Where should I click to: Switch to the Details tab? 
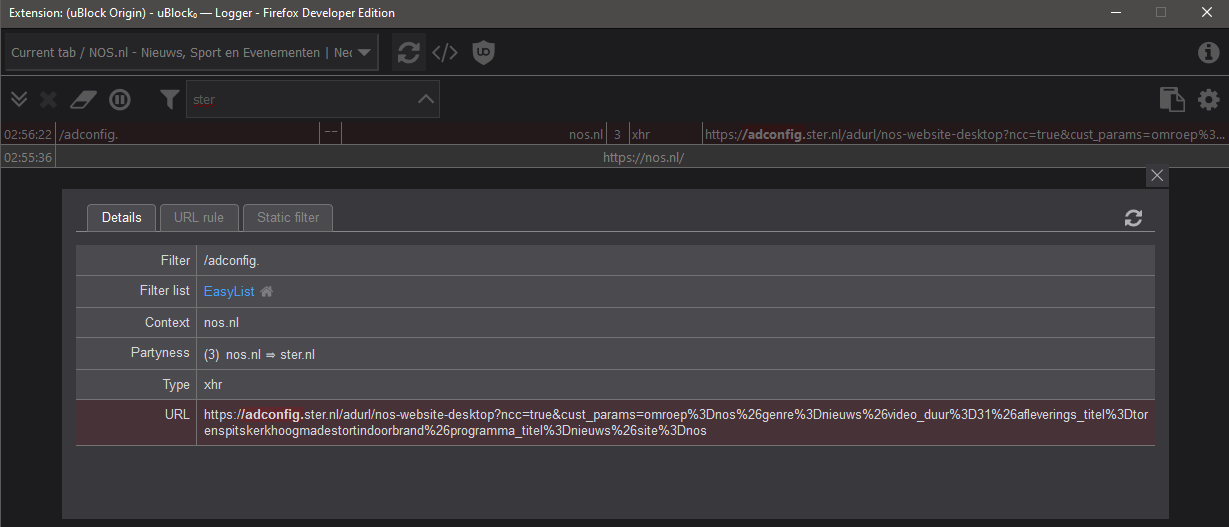click(122, 217)
